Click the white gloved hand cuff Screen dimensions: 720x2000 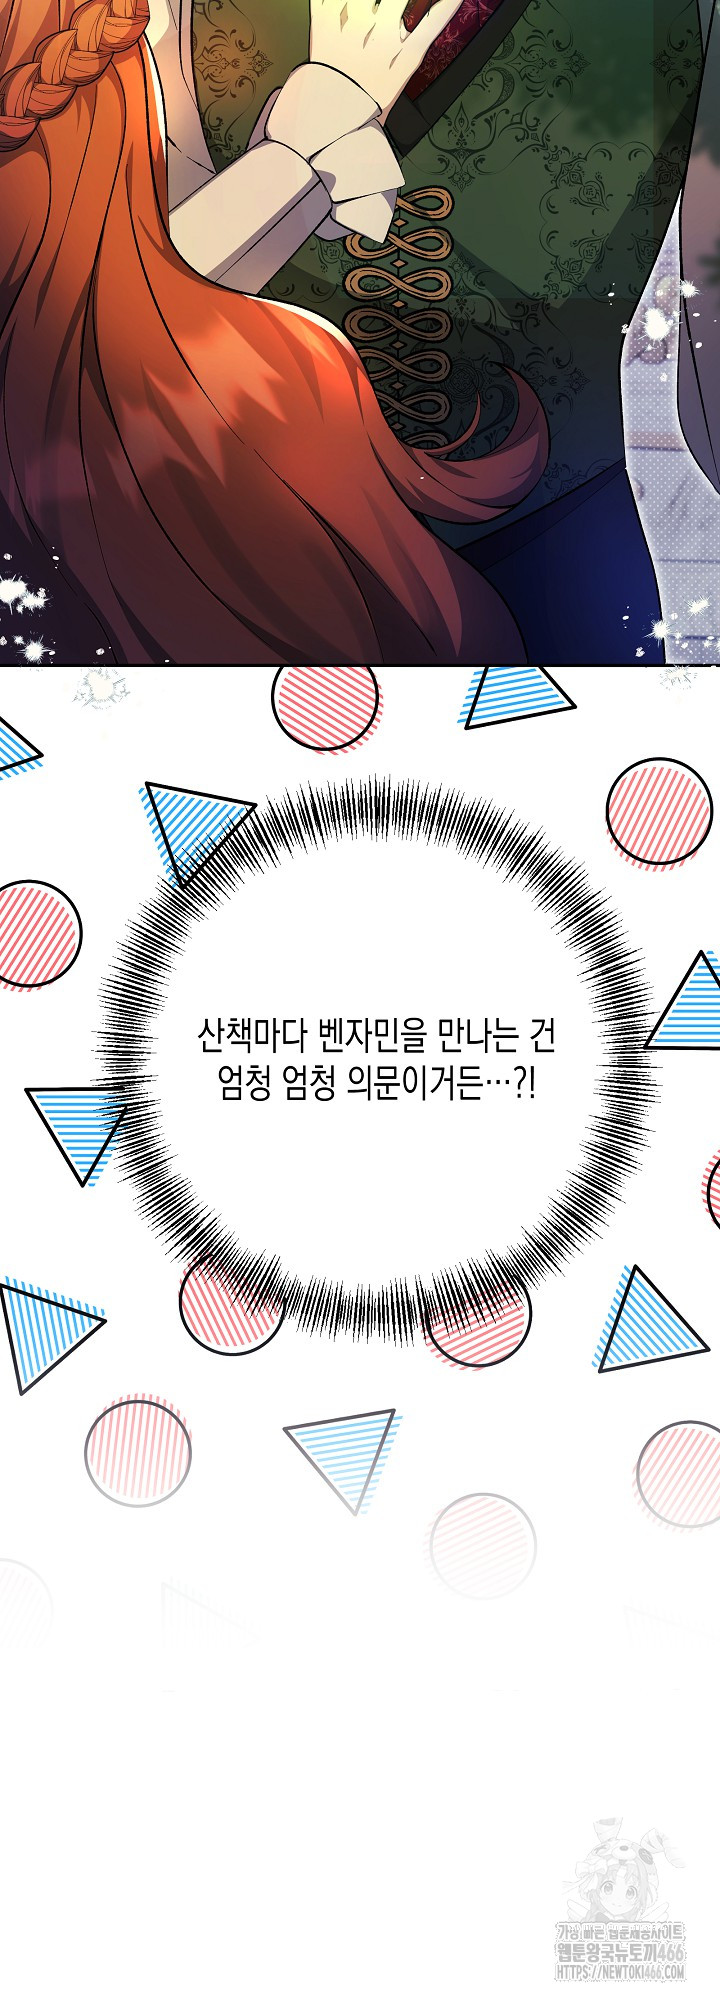point(318,175)
